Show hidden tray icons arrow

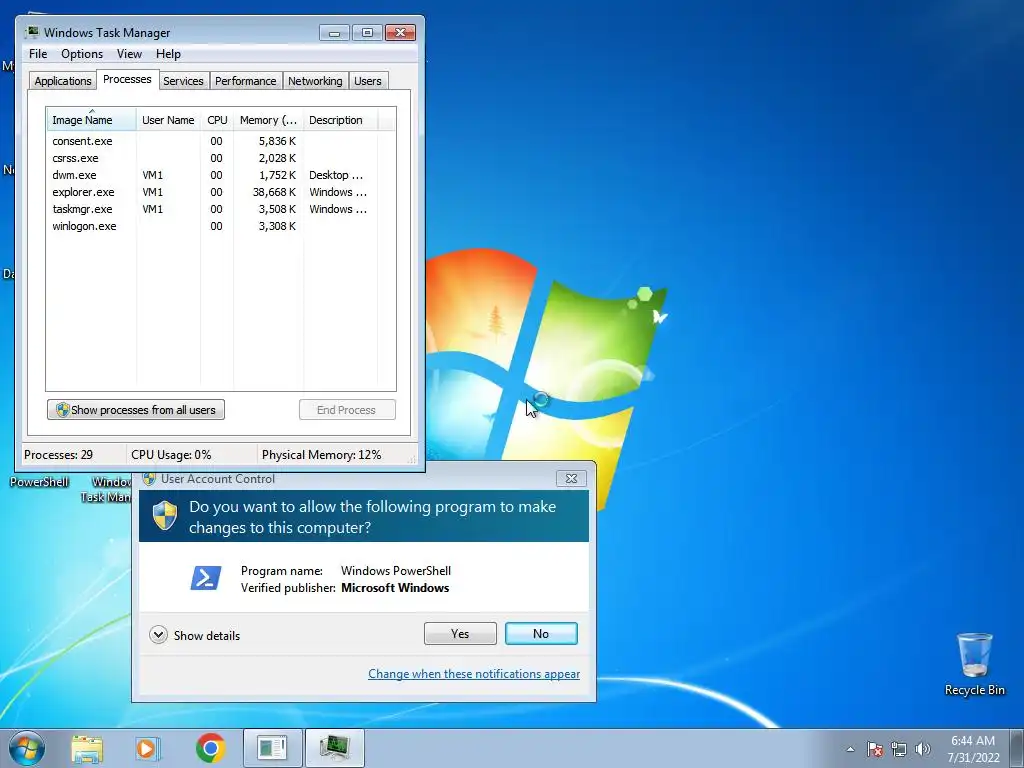tap(850, 749)
